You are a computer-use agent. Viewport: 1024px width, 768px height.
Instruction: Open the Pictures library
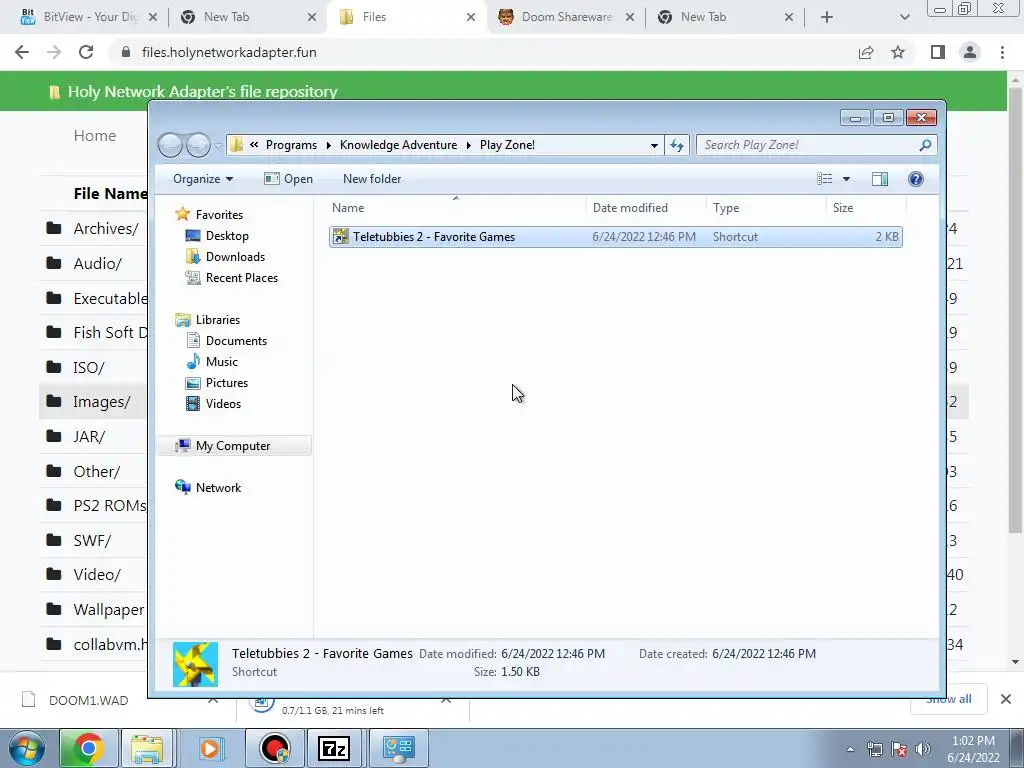[x=227, y=383]
